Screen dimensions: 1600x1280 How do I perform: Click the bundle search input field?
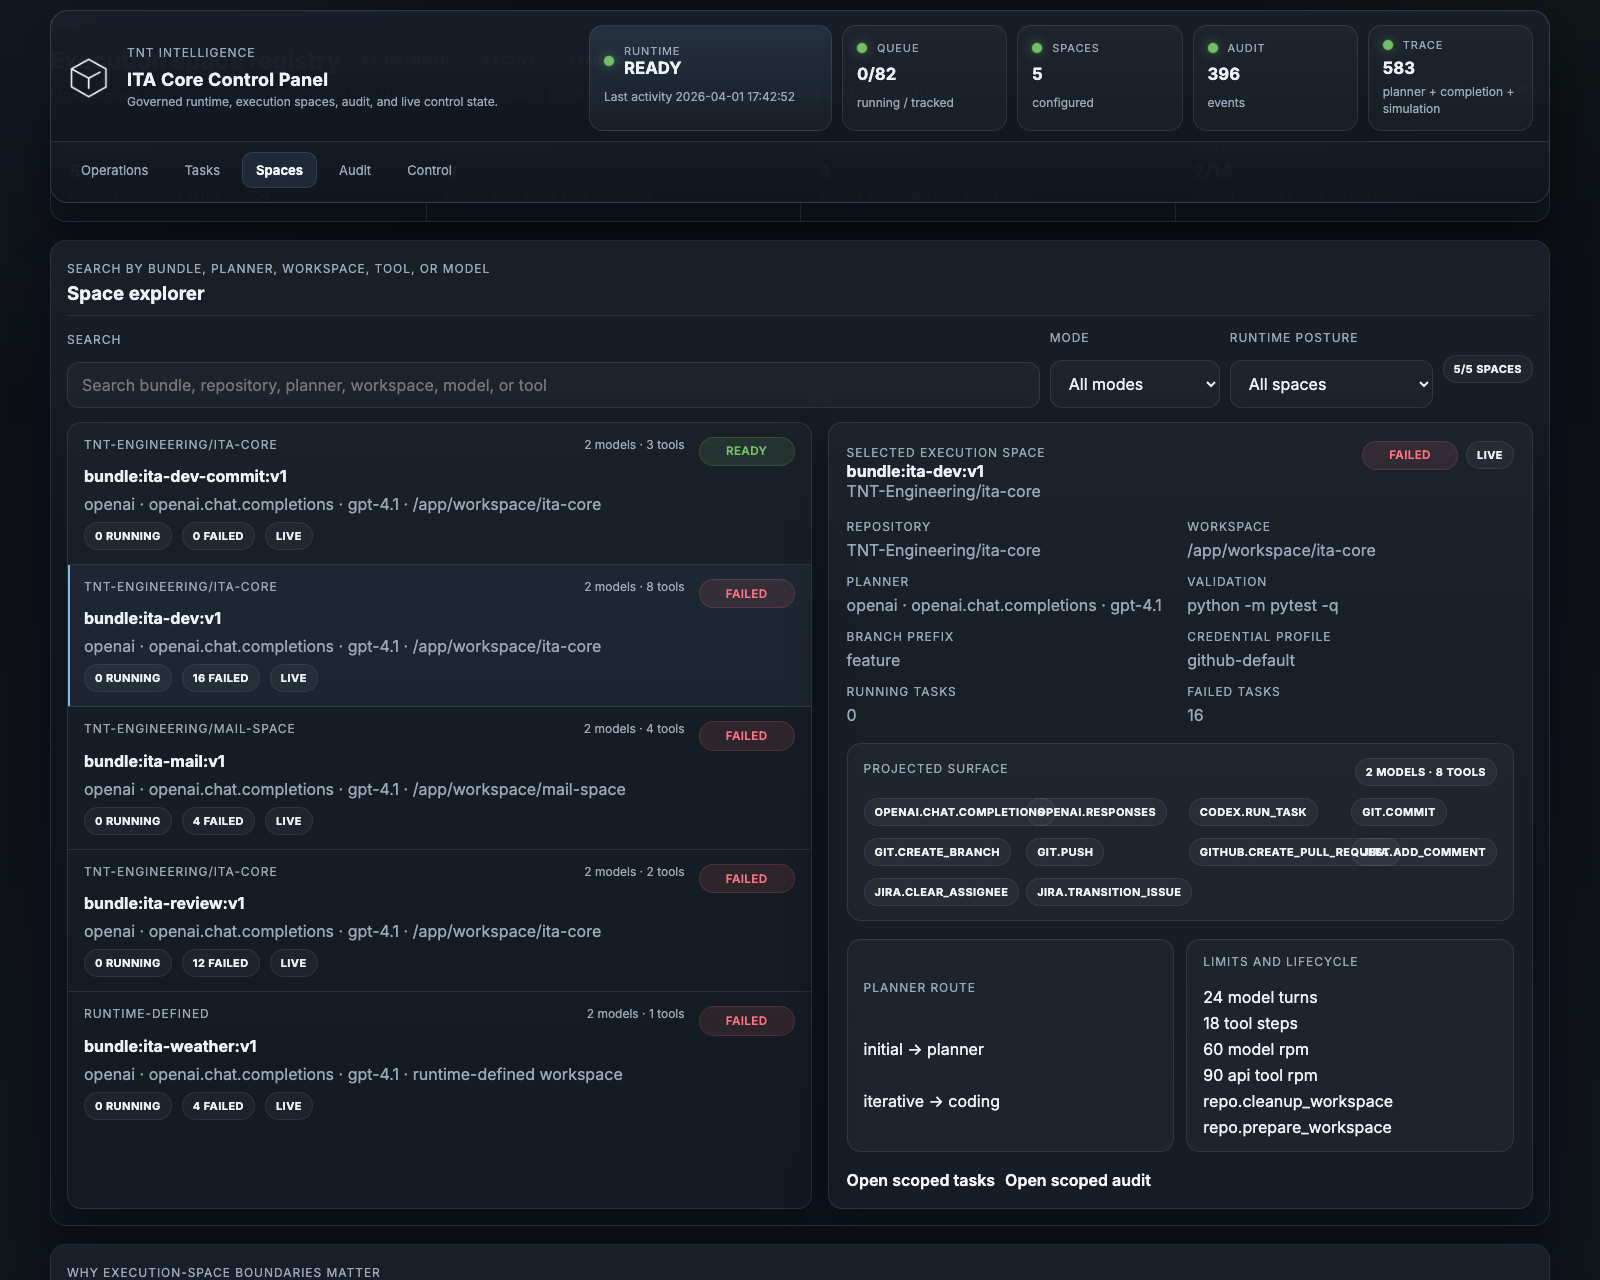click(552, 384)
